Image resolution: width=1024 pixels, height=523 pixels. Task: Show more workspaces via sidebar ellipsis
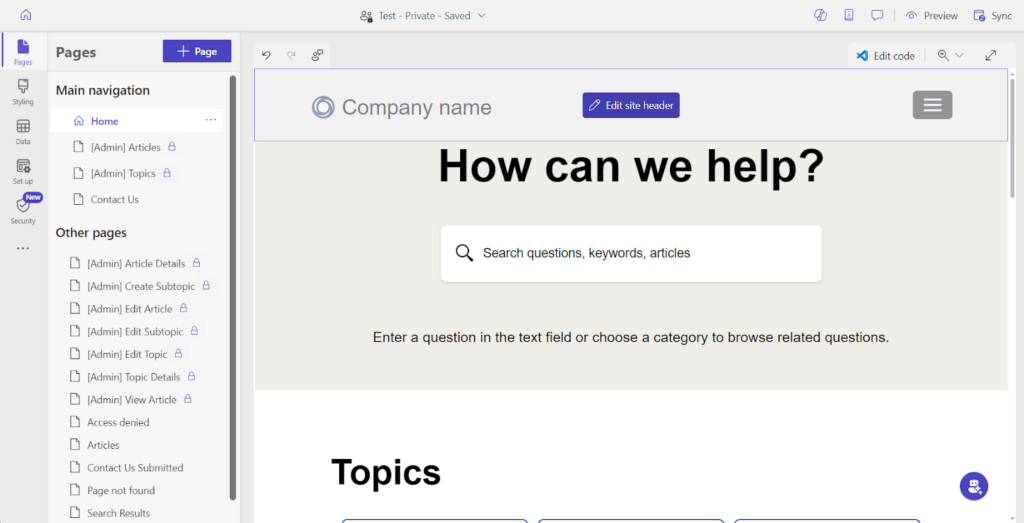click(x=23, y=249)
